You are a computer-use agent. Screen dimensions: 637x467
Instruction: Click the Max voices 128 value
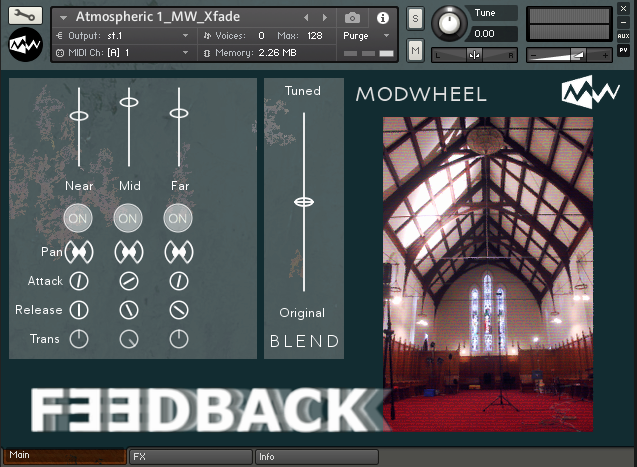(x=315, y=36)
